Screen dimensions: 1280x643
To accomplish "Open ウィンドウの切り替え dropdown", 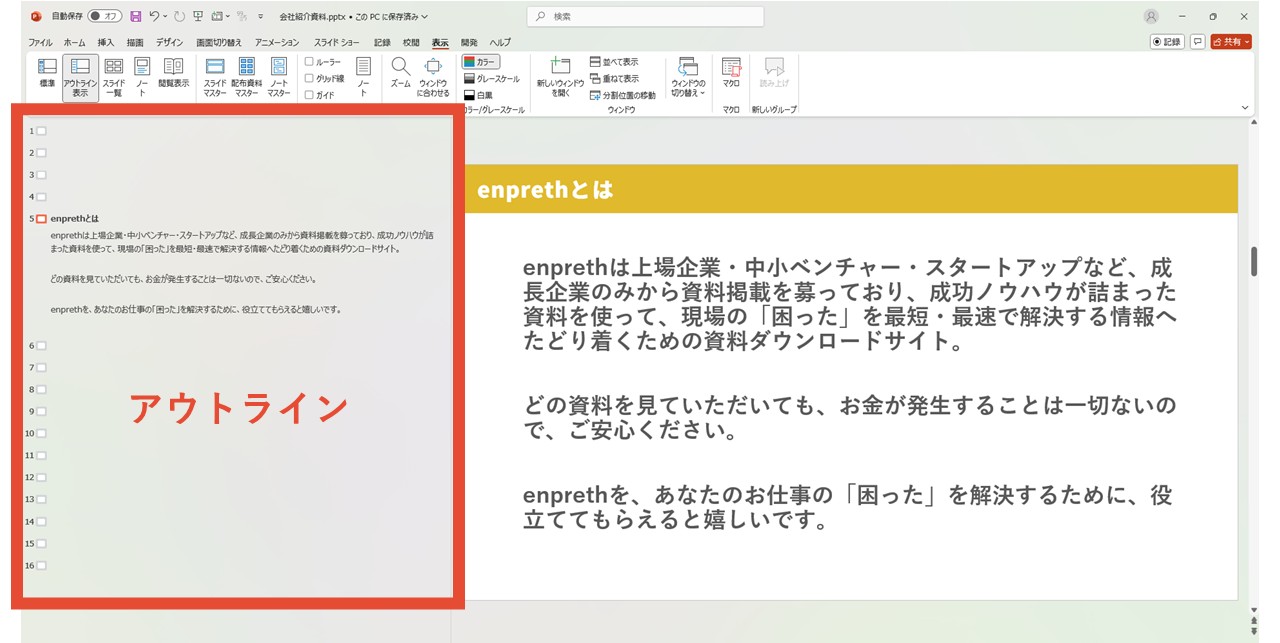I will click(688, 76).
